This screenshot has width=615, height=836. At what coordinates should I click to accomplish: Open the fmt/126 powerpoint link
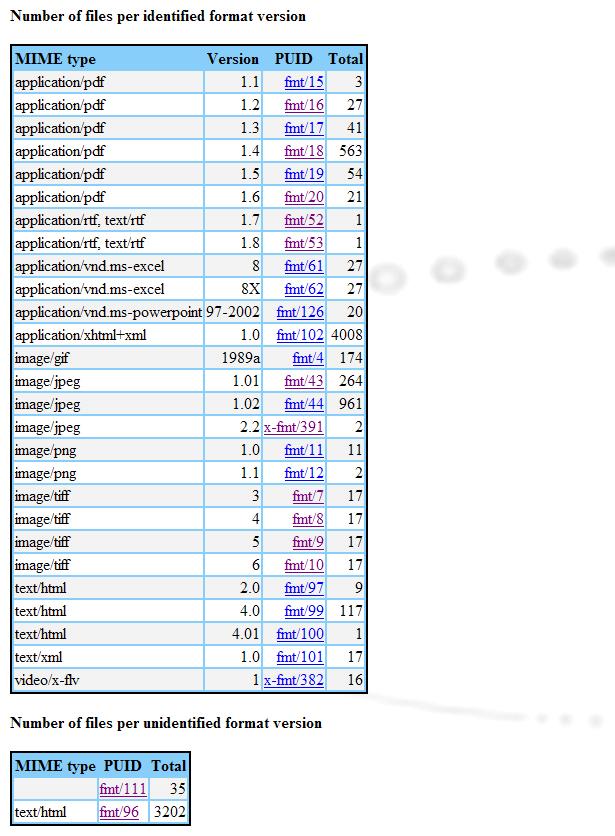[300, 312]
